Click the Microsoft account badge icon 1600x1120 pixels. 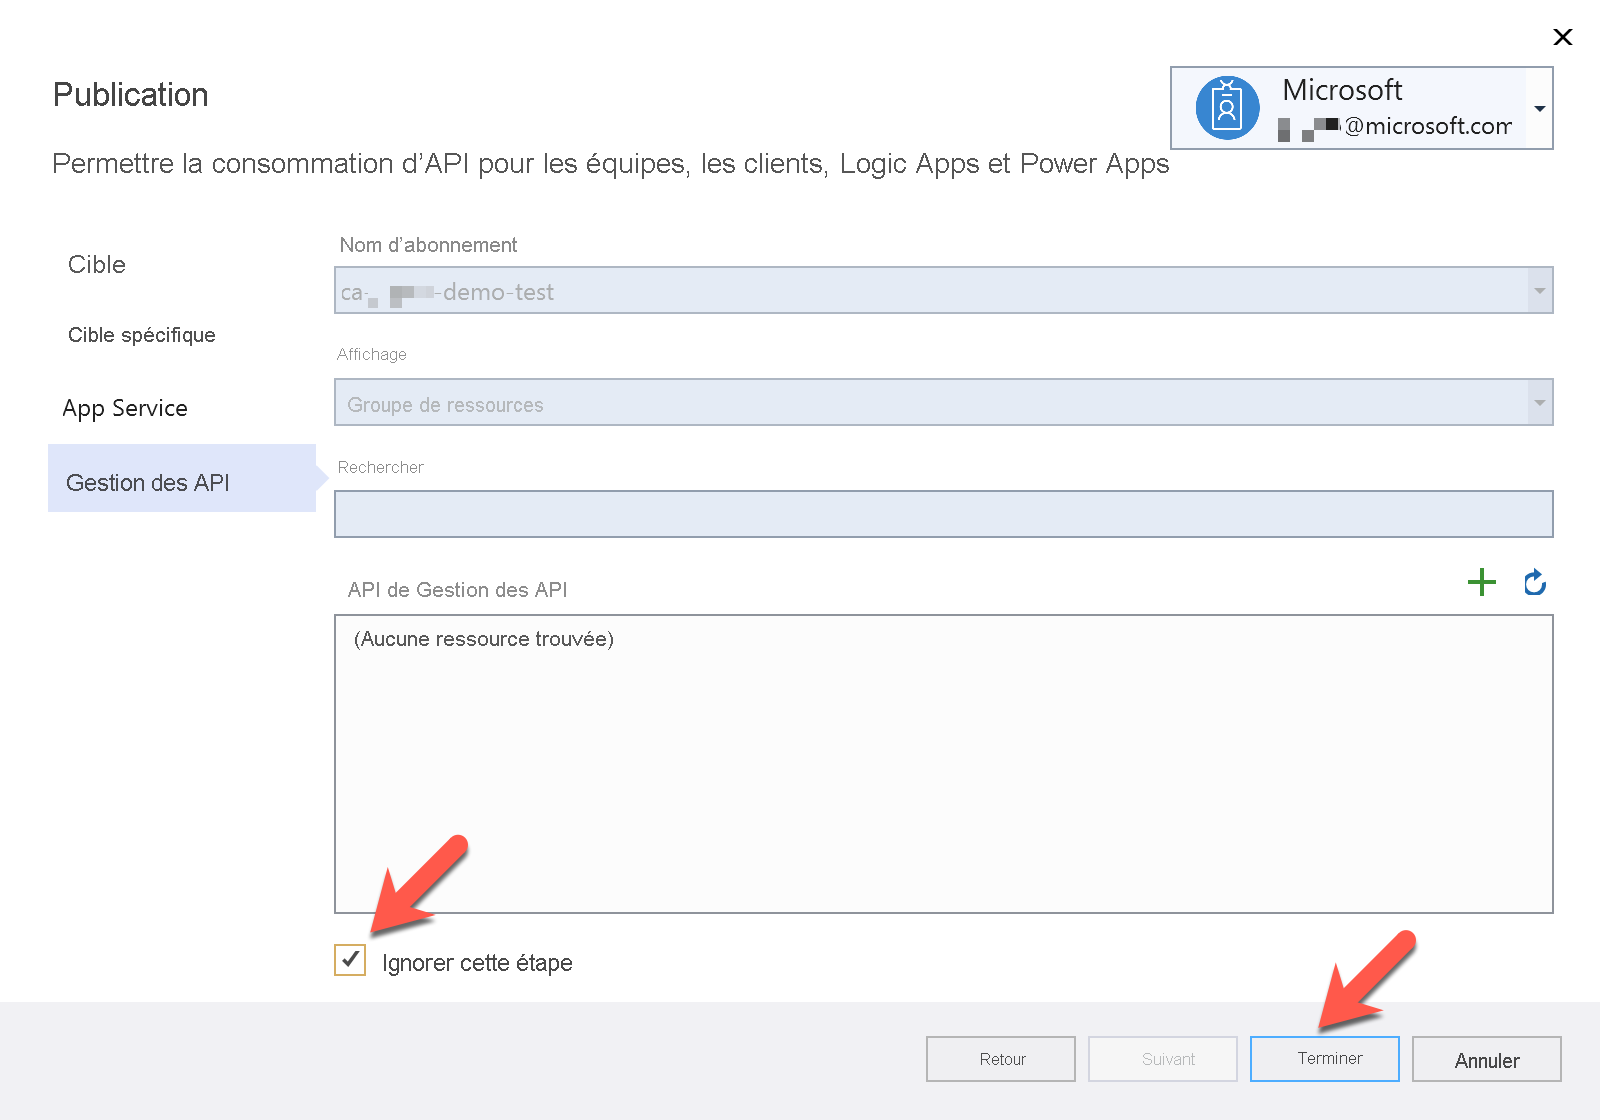coord(1227,108)
